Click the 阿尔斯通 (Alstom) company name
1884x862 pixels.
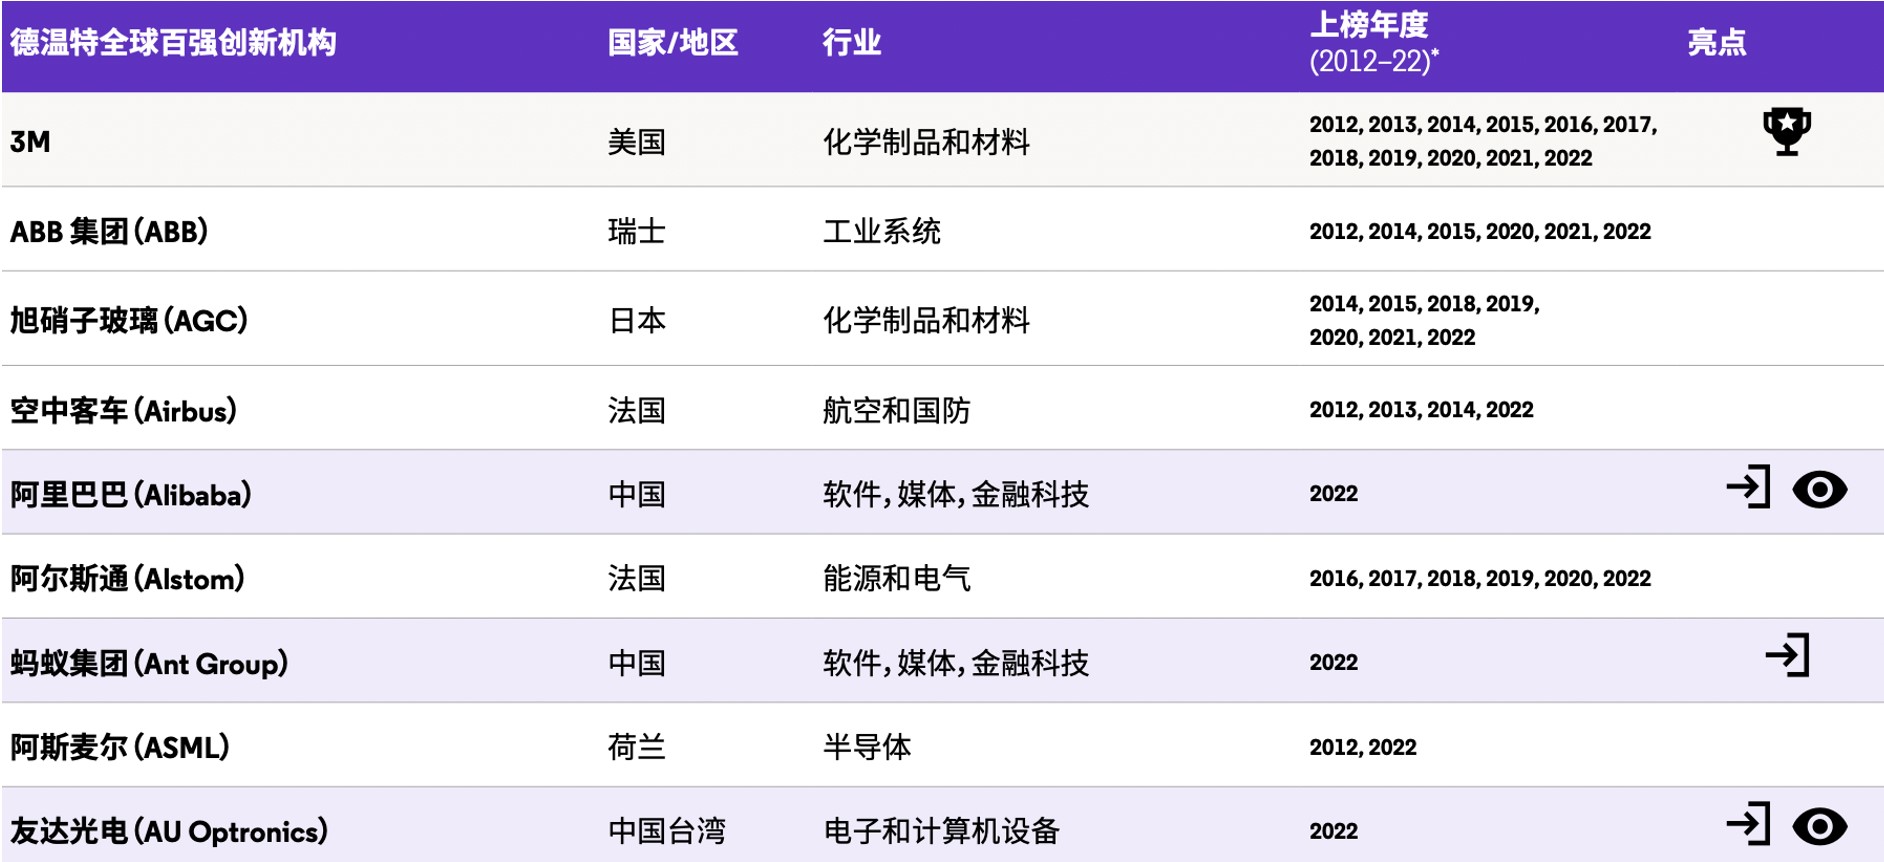(x=127, y=579)
